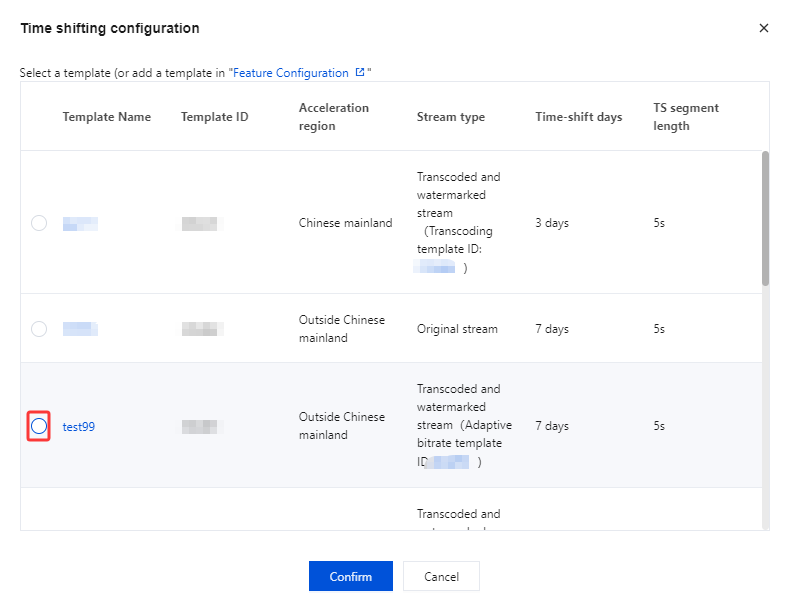Select the radio button for the Chinese mainland template
Image resolution: width=788 pixels, height=610 pixels.
click(39, 223)
